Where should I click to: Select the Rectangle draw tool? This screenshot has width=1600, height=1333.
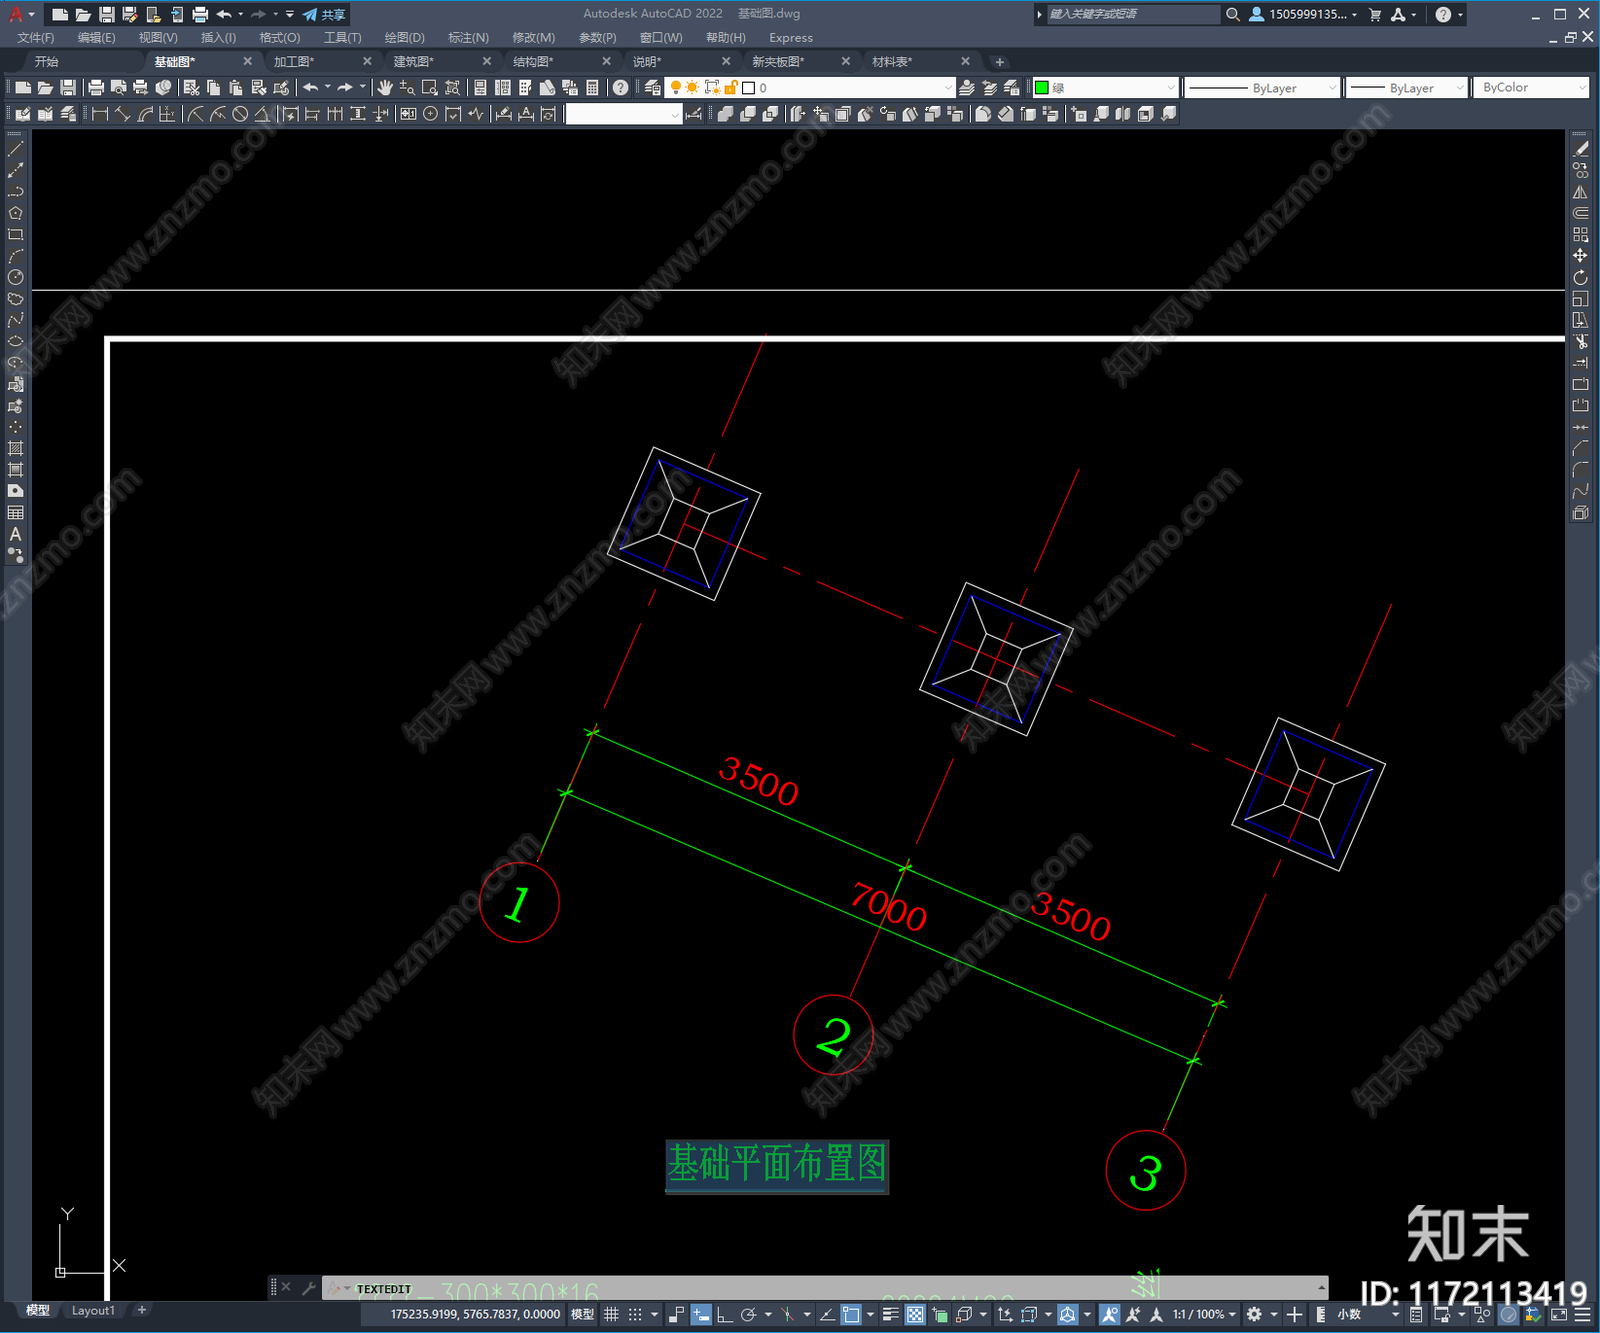[x=15, y=235]
